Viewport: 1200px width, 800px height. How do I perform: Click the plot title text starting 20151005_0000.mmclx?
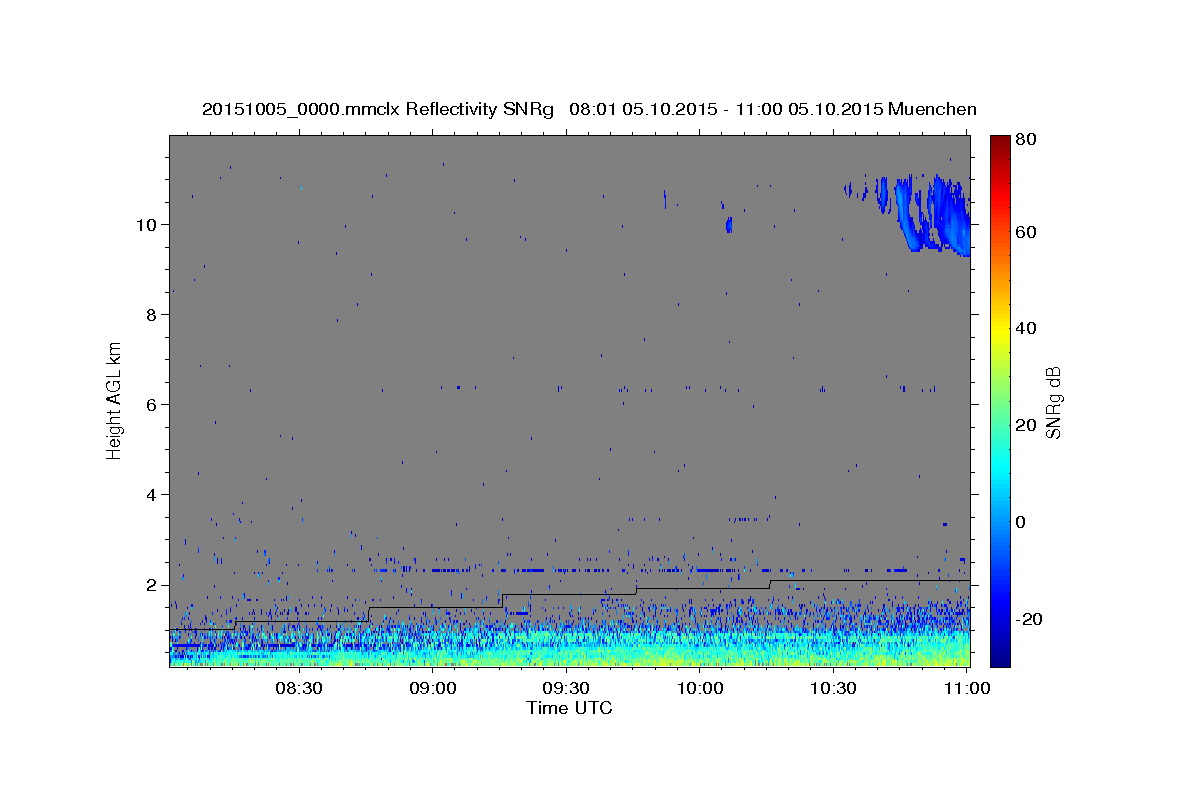coord(589,109)
